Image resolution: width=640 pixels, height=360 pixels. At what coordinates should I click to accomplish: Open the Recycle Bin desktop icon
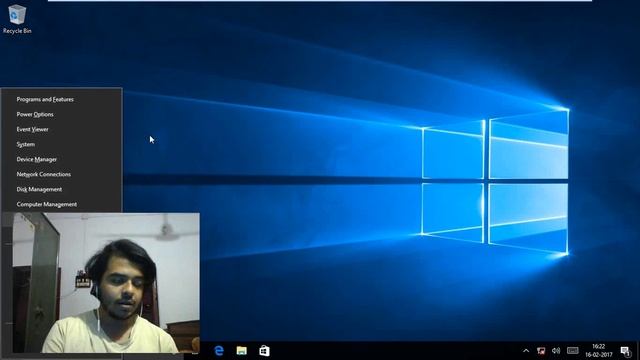[x=17, y=19]
